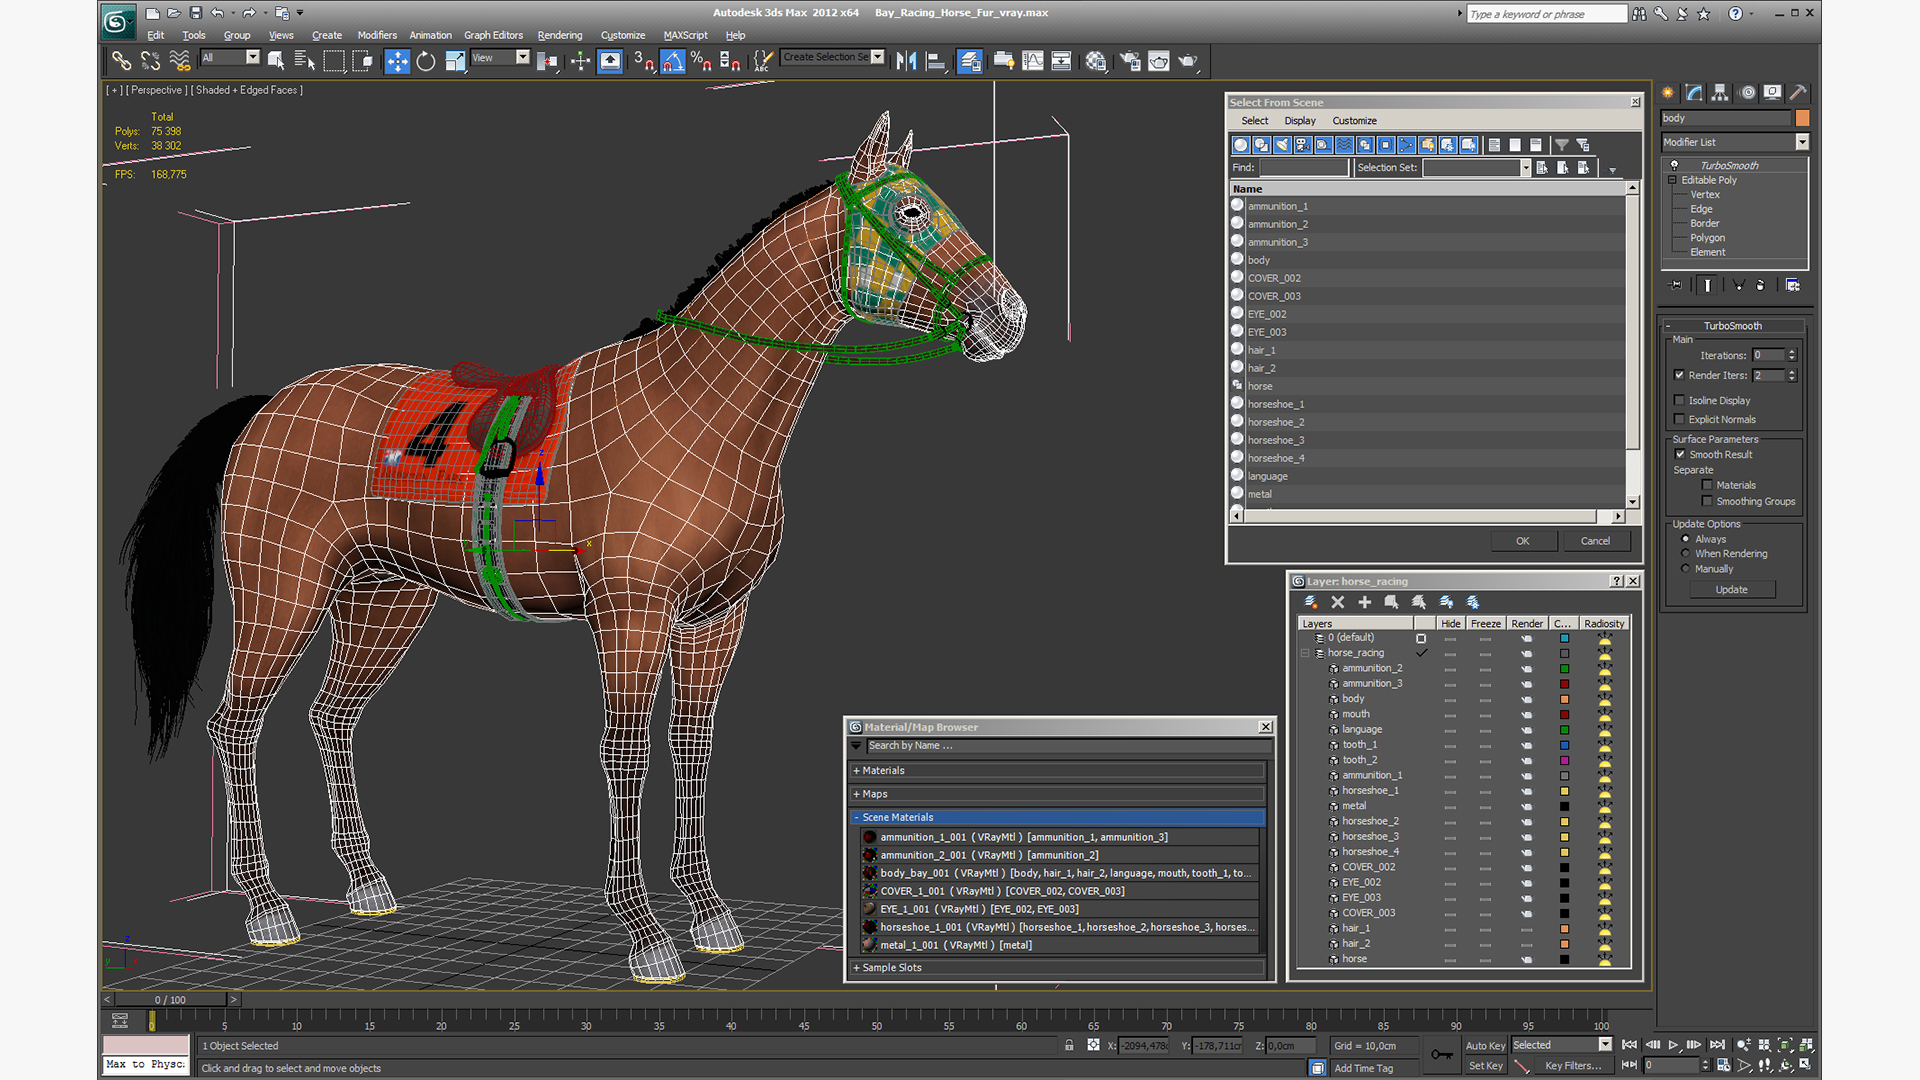Viewport: 1920px width, 1080px height.
Task: Open the Curve Editor toolbar icon
Action: tap(1032, 61)
